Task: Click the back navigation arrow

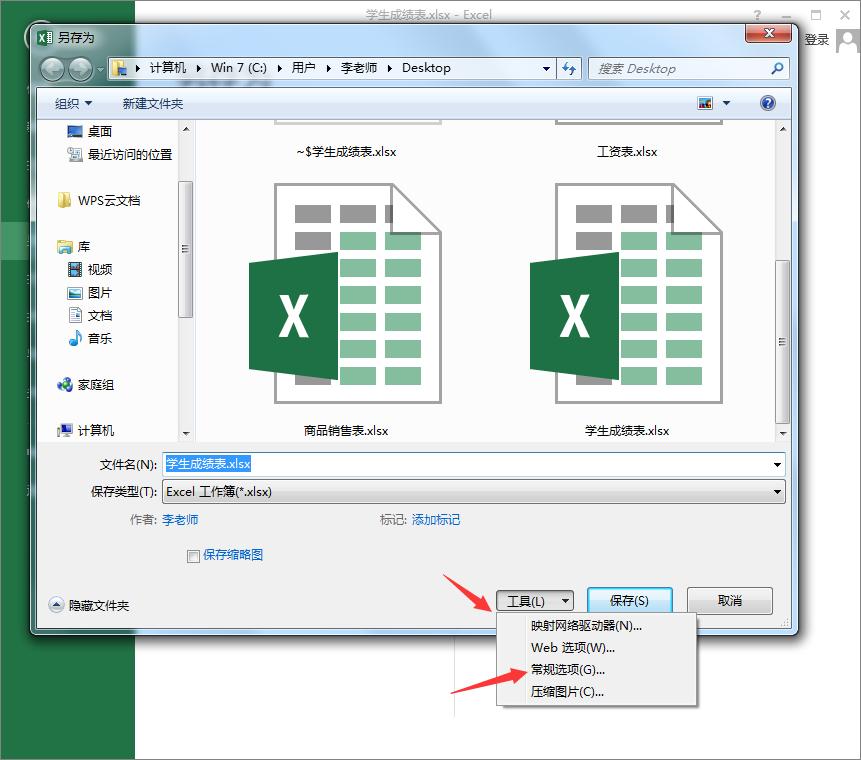Action: (x=52, y=68)
